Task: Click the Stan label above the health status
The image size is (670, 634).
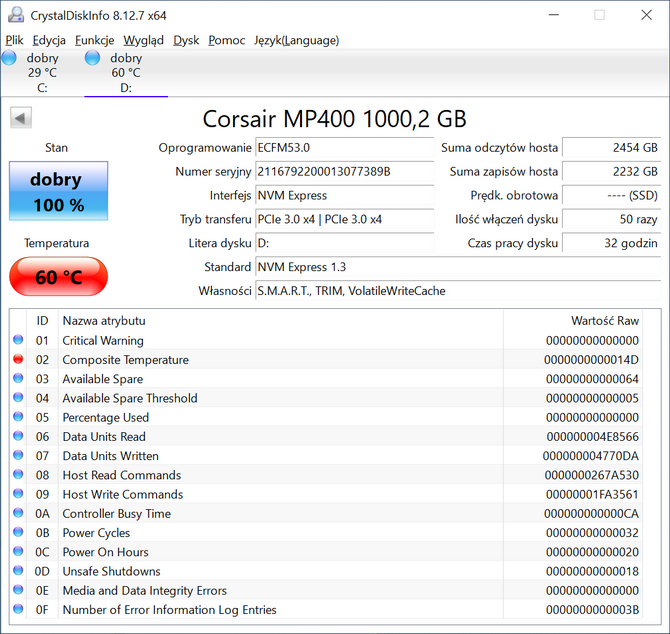Action: point(56,148)
